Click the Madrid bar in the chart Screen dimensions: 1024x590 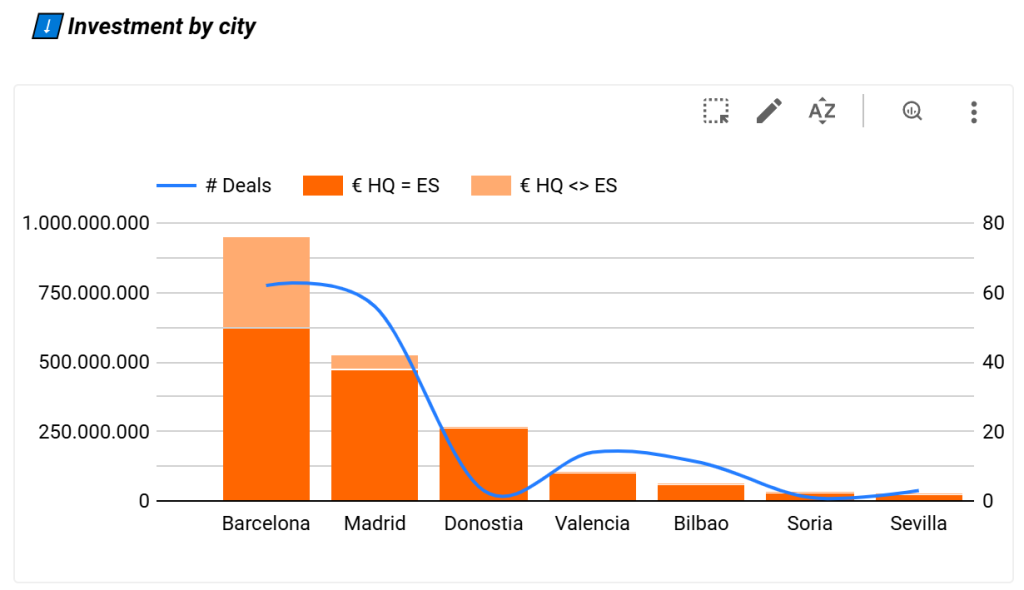(x=374, y=435)
